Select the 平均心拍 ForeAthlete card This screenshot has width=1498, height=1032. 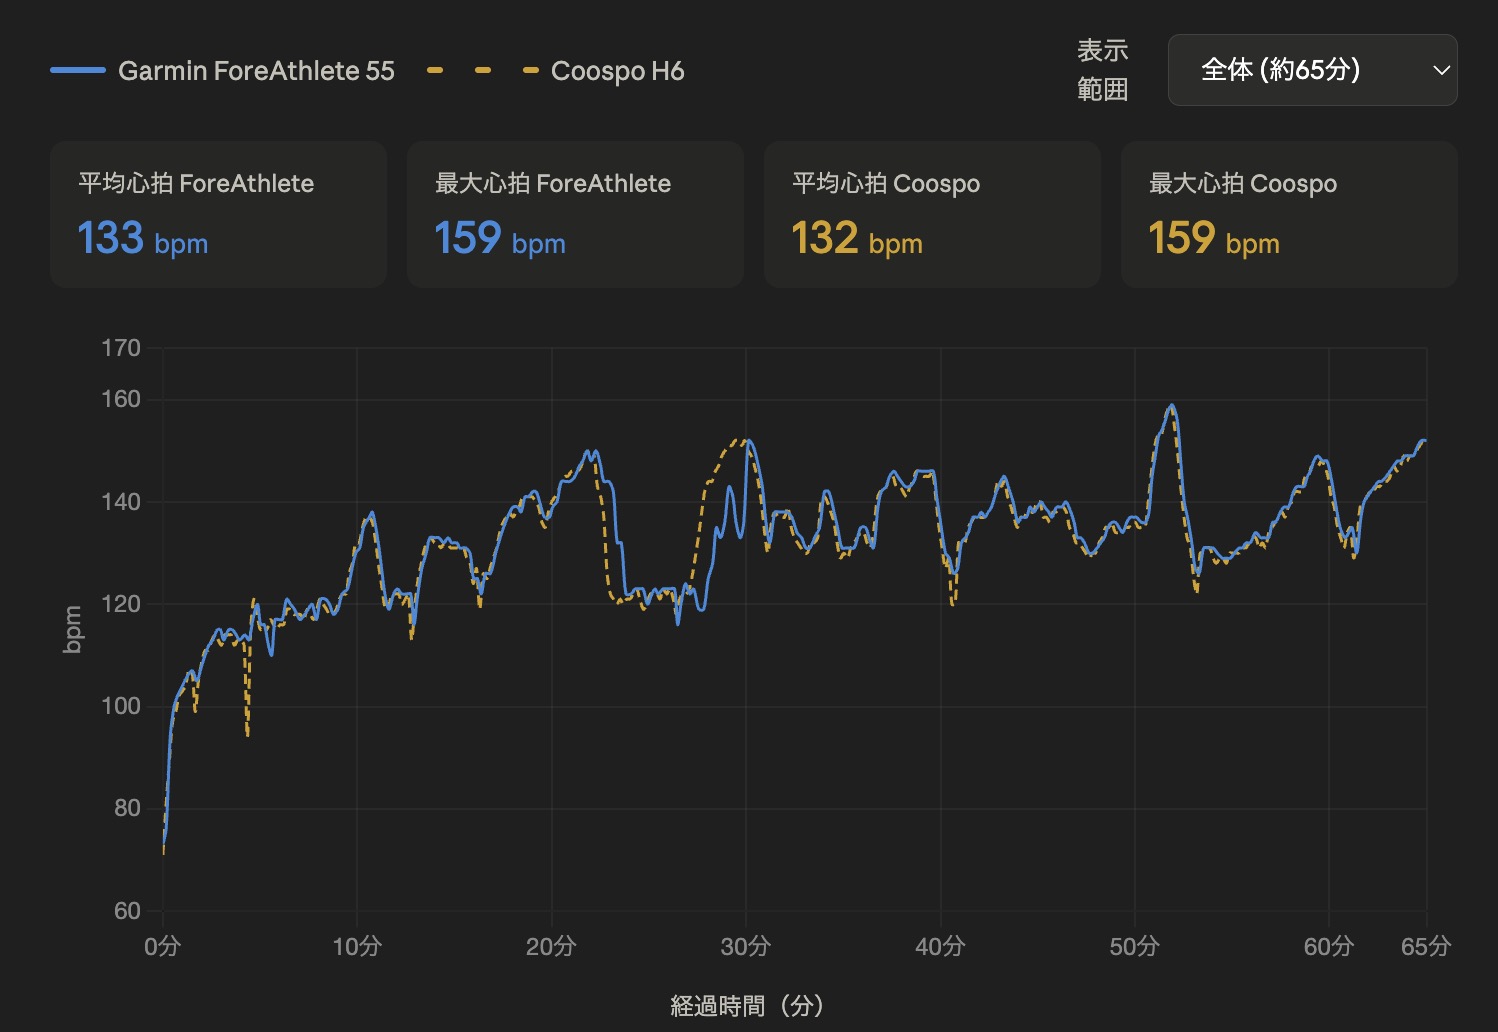pyautogui.click(x=218, y=214)
